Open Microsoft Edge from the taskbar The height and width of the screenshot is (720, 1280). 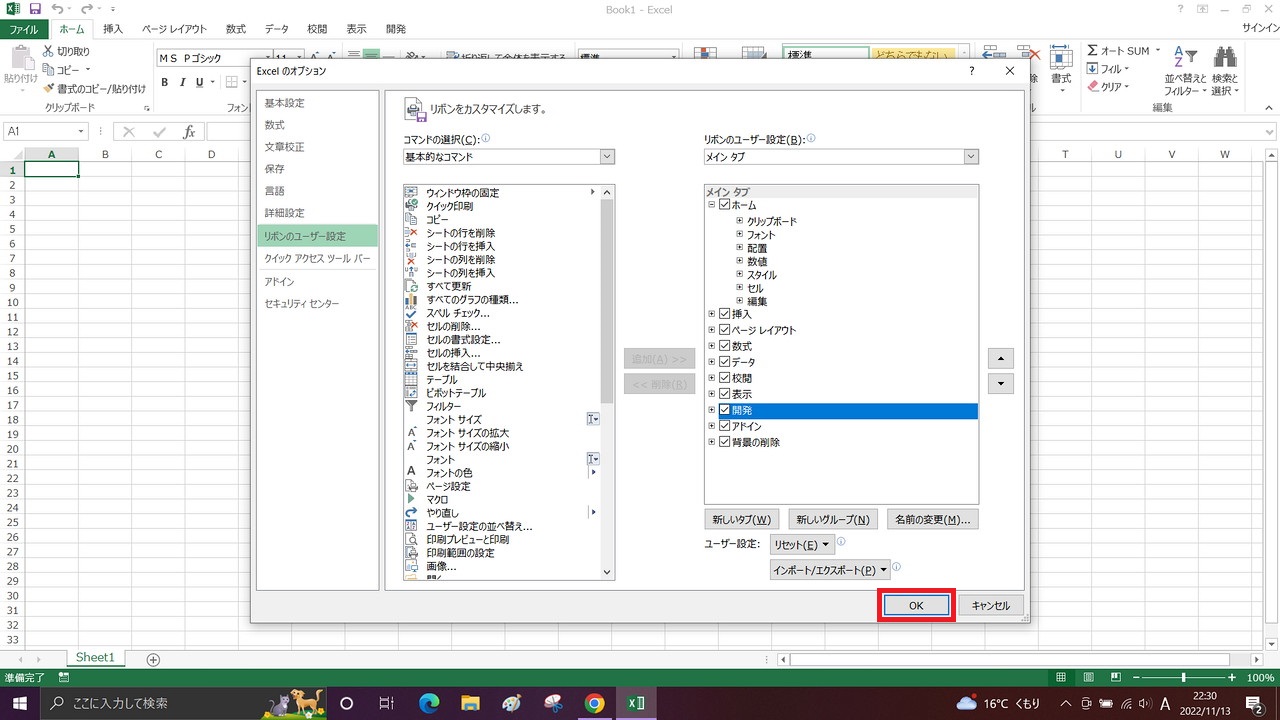pyautogui.click(x=429, y=703)
